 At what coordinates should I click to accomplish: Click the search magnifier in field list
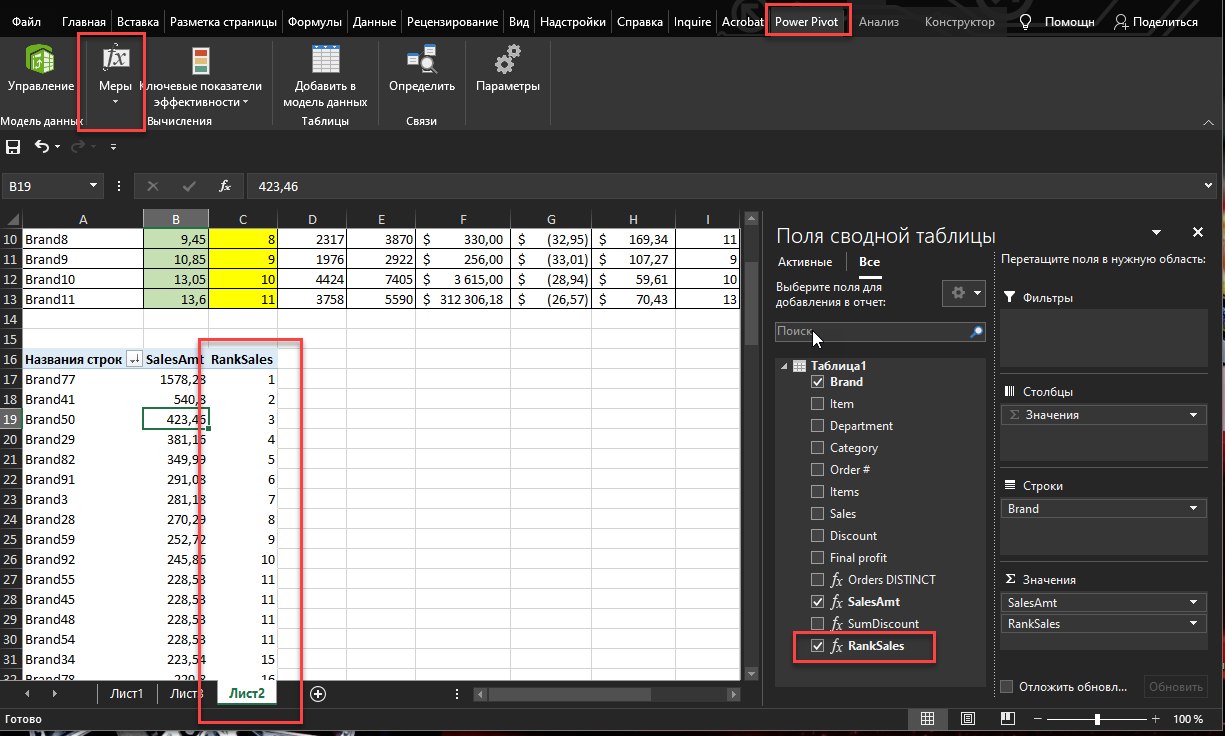tap(976, 331)
